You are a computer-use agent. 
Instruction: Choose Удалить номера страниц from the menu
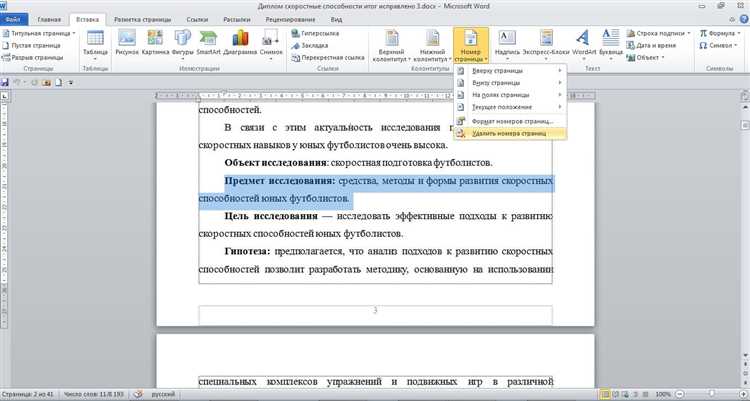pos(510,134)
